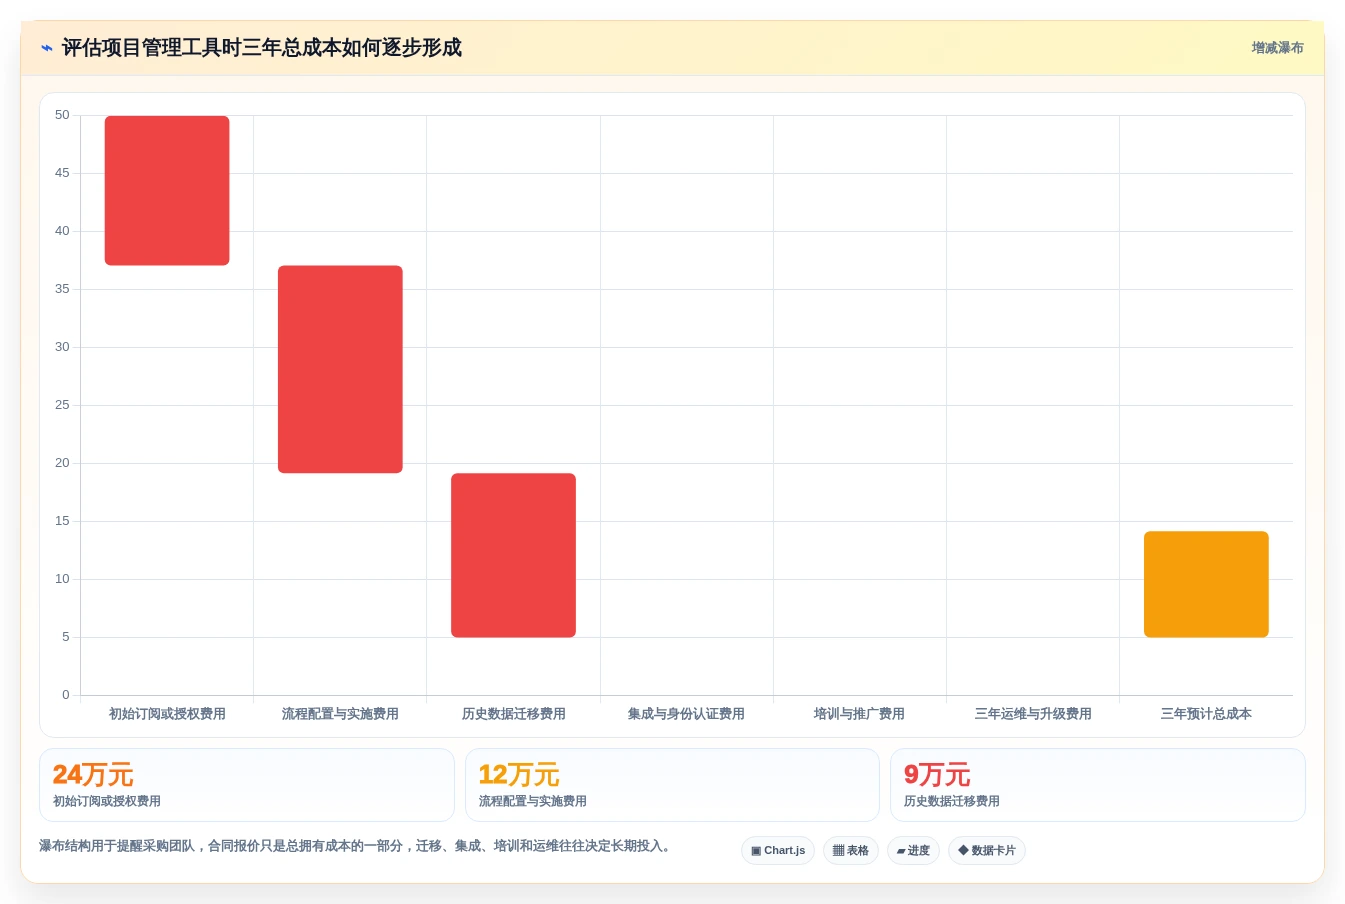
Task: Select the orange bar for 三年预计总成本
Action: (x=1206, y=584)
